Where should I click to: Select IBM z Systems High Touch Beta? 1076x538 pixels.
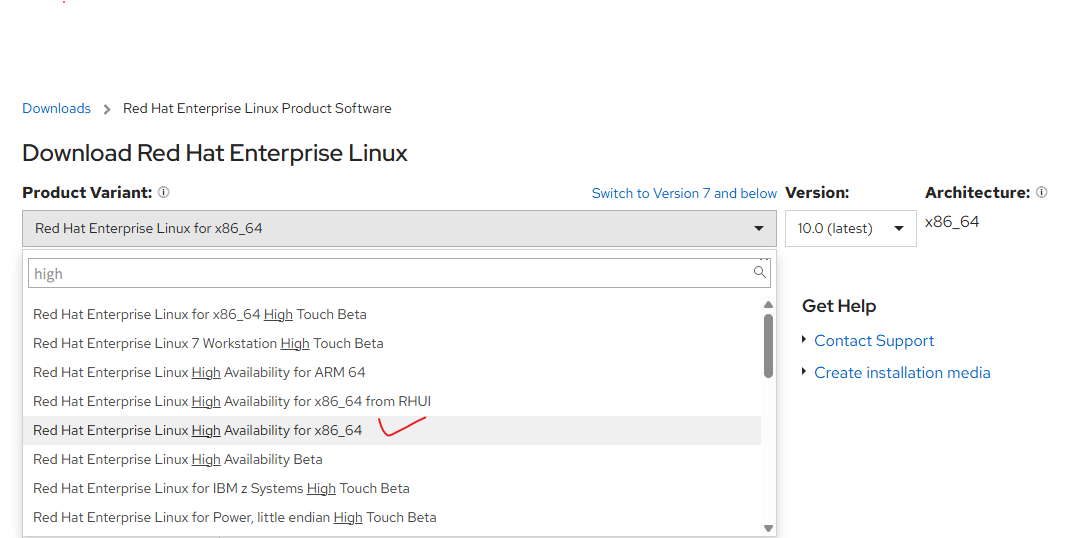[391, 489]
